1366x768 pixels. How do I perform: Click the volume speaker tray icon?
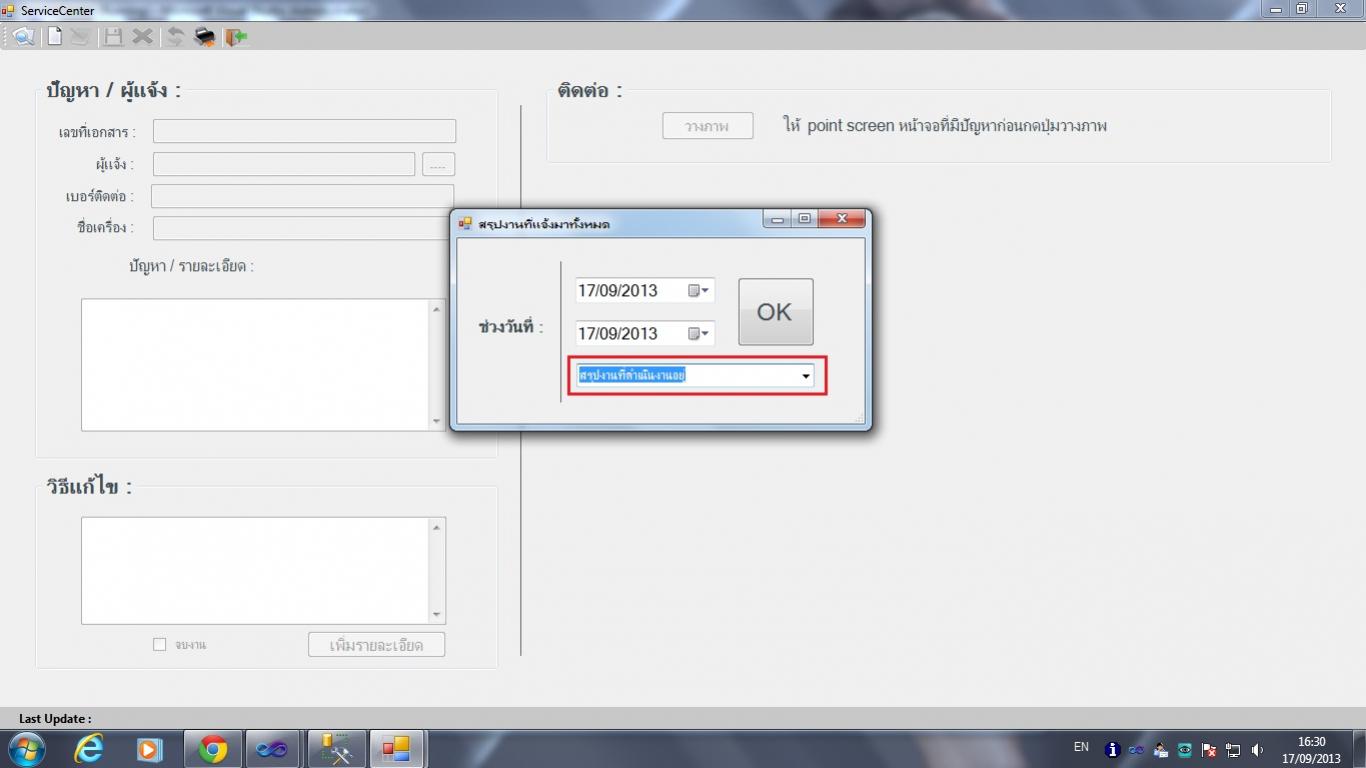(x=1257, y=750)
